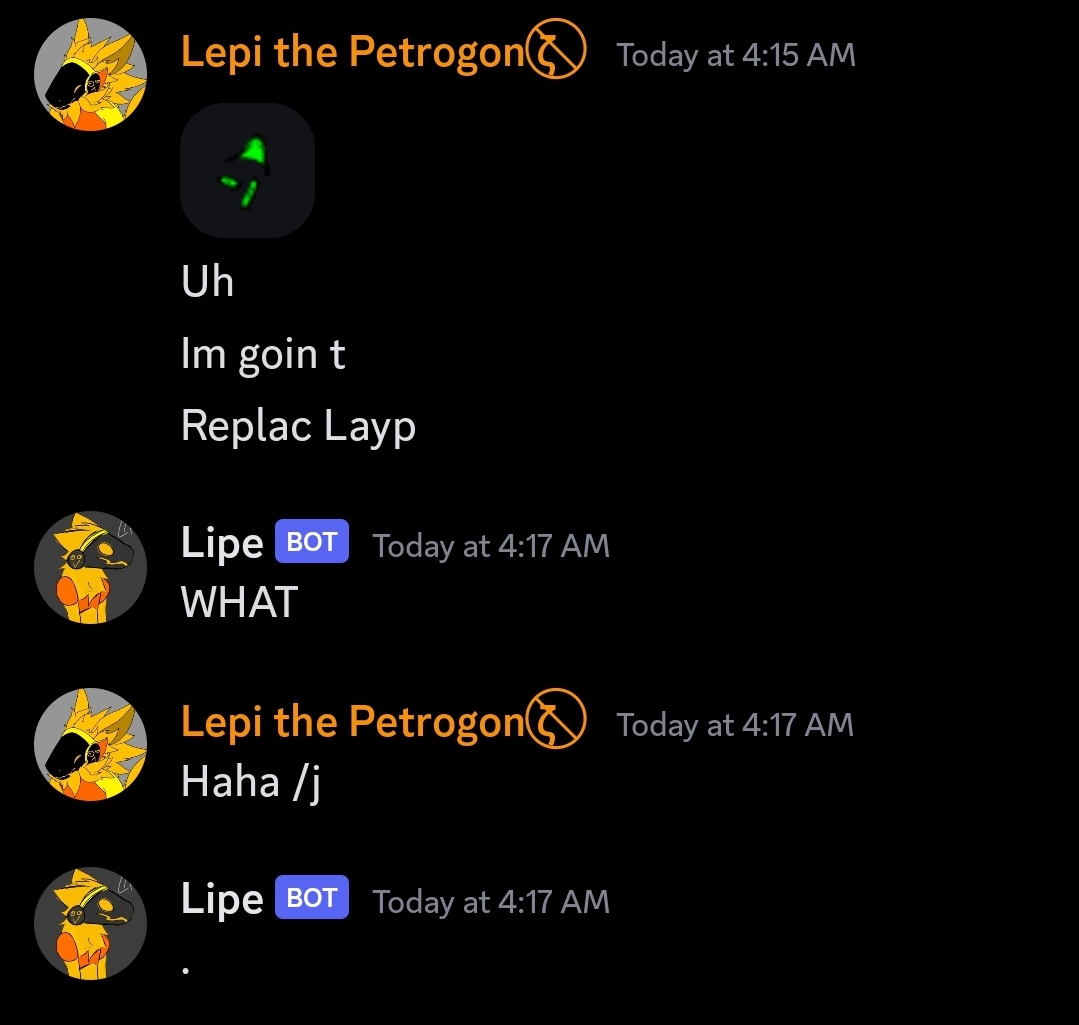Open the green emoji image attachment
Image resolution: width=1079 pixels, height=1025 pixels.
pos(247,170)
